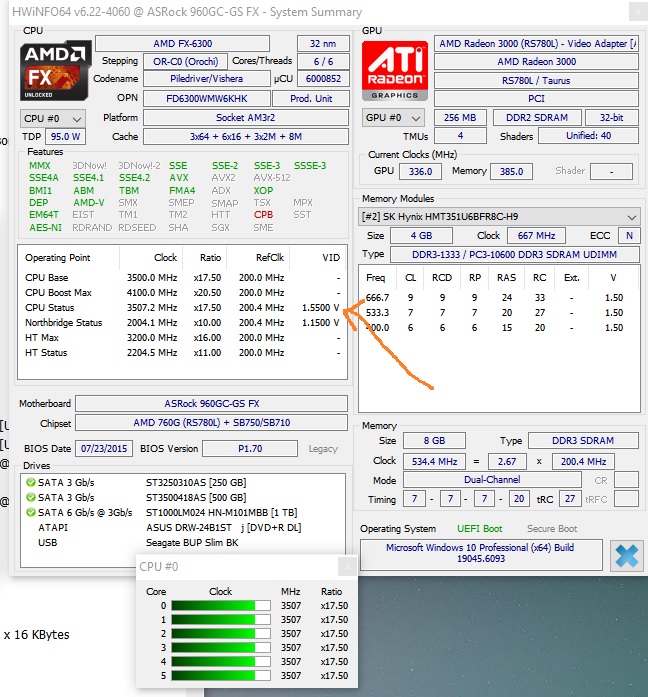This screenshot has width=648, height=697.
Task: Click the tRC 27 timing field
Action: (570, 499)
